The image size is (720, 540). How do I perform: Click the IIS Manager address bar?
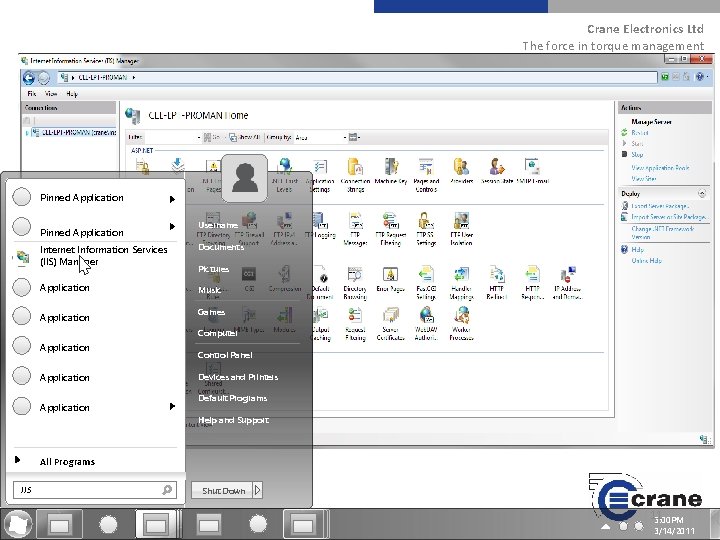[x=357, y=78]
